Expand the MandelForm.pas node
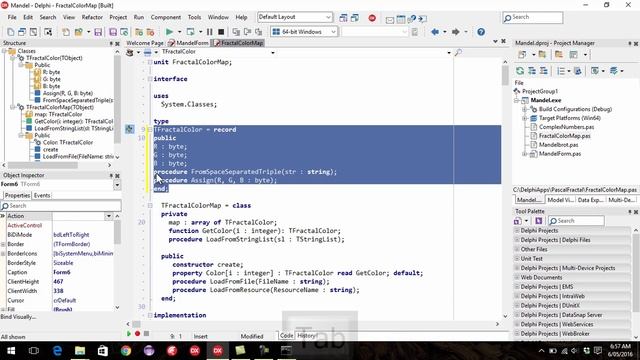Image resolution: width=640 pixels, height=360 pixels. (x=524, y=154)
